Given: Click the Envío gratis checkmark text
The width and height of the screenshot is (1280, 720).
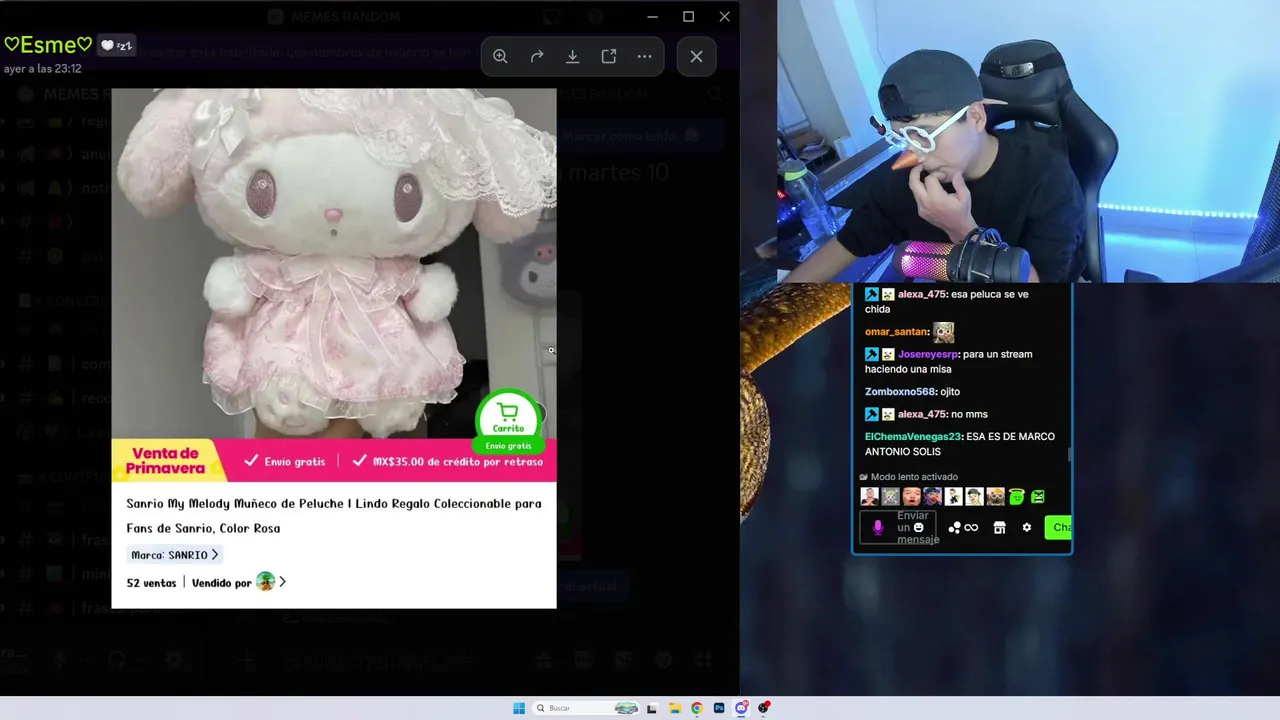Looking at the screenshot, I should pyautogui.click(x=285, y=462).
